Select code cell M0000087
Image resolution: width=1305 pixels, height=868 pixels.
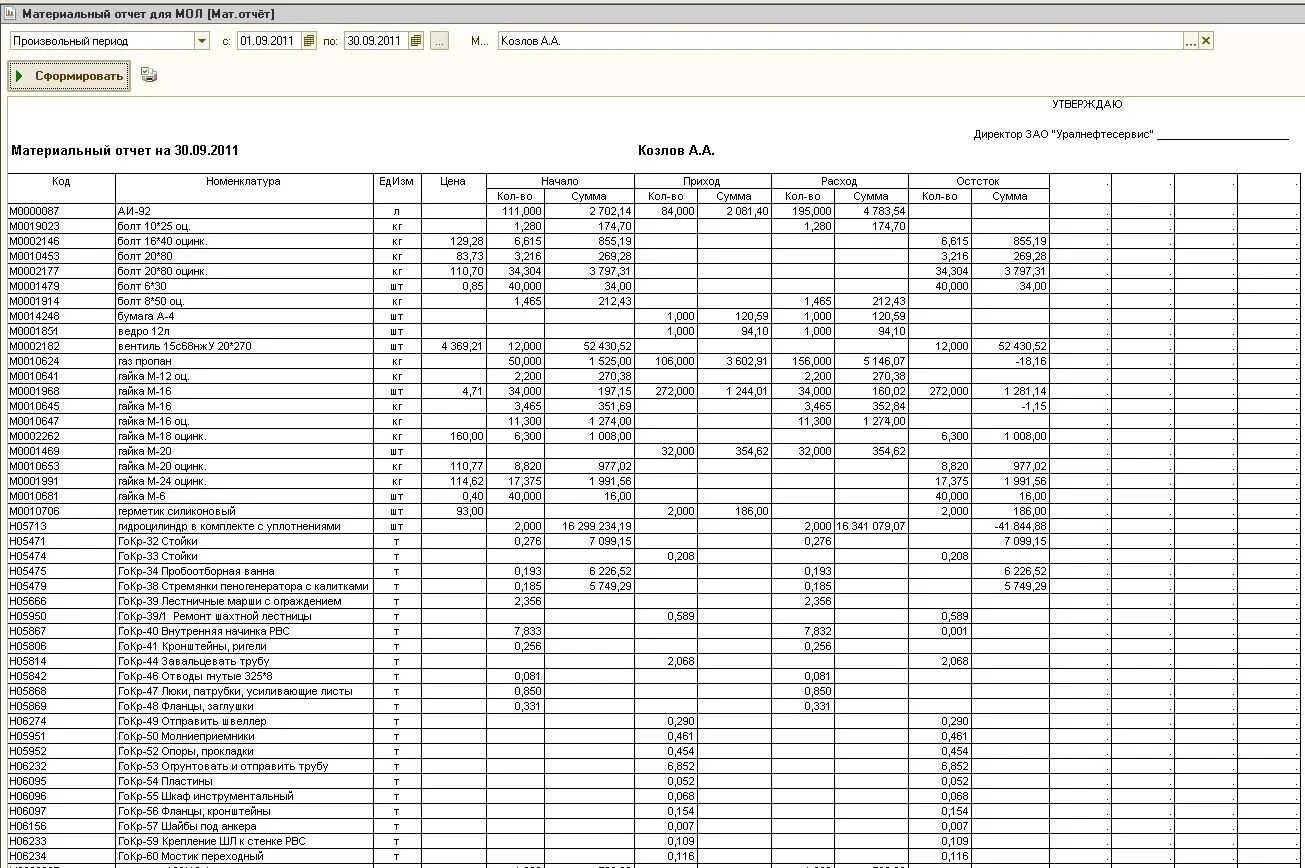[62, 211]
